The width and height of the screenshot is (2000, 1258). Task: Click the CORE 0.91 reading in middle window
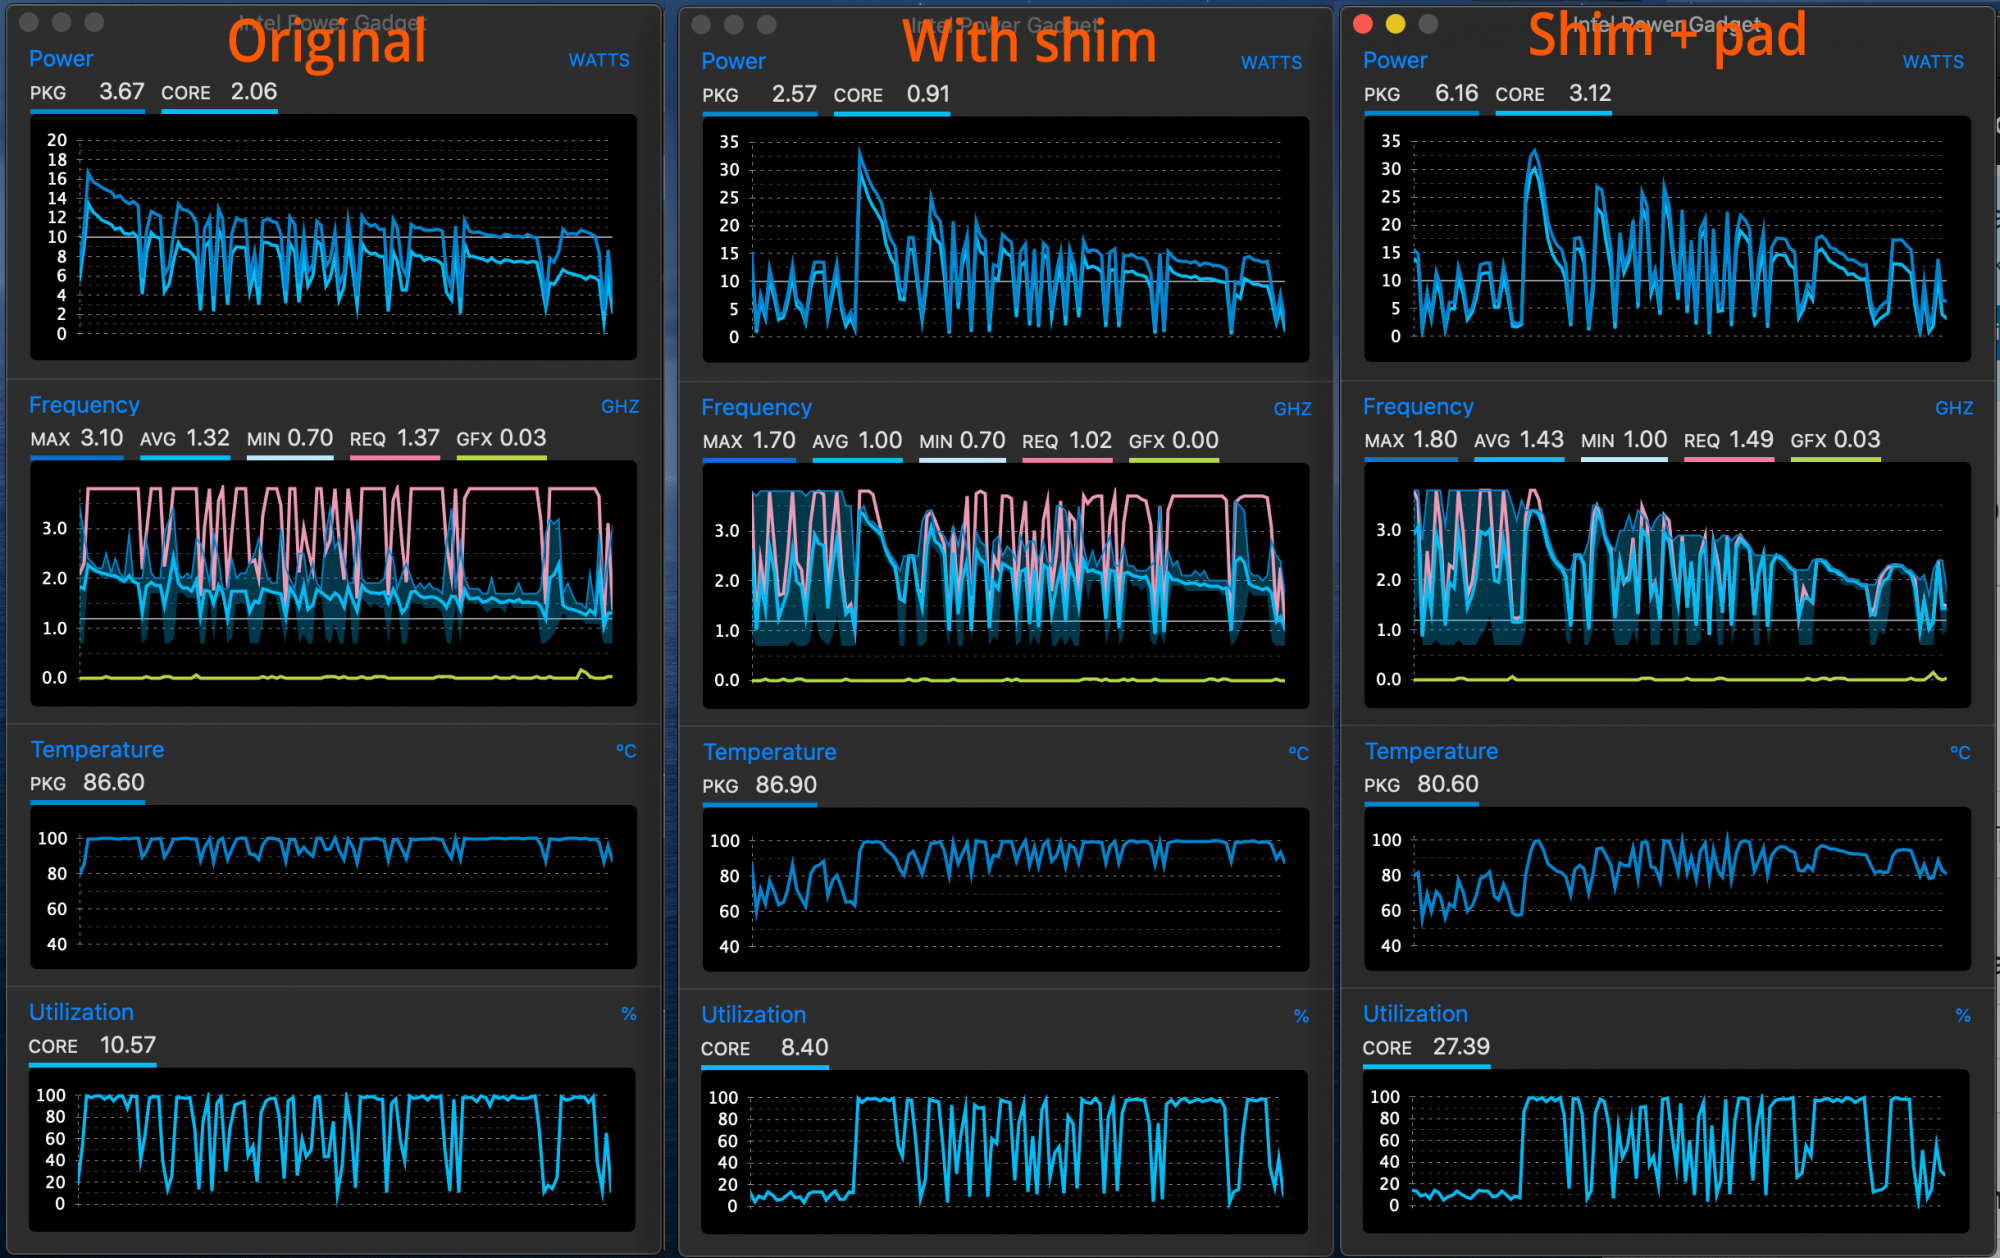(927, 94)
